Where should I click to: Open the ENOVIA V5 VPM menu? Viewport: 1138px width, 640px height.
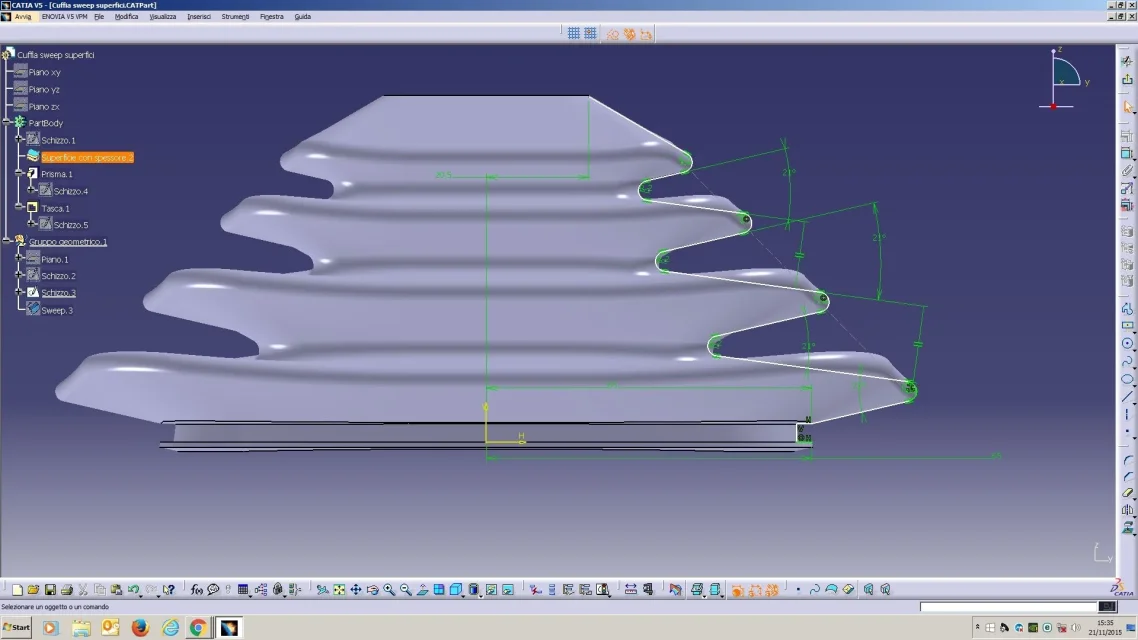(x=64, y=17)
